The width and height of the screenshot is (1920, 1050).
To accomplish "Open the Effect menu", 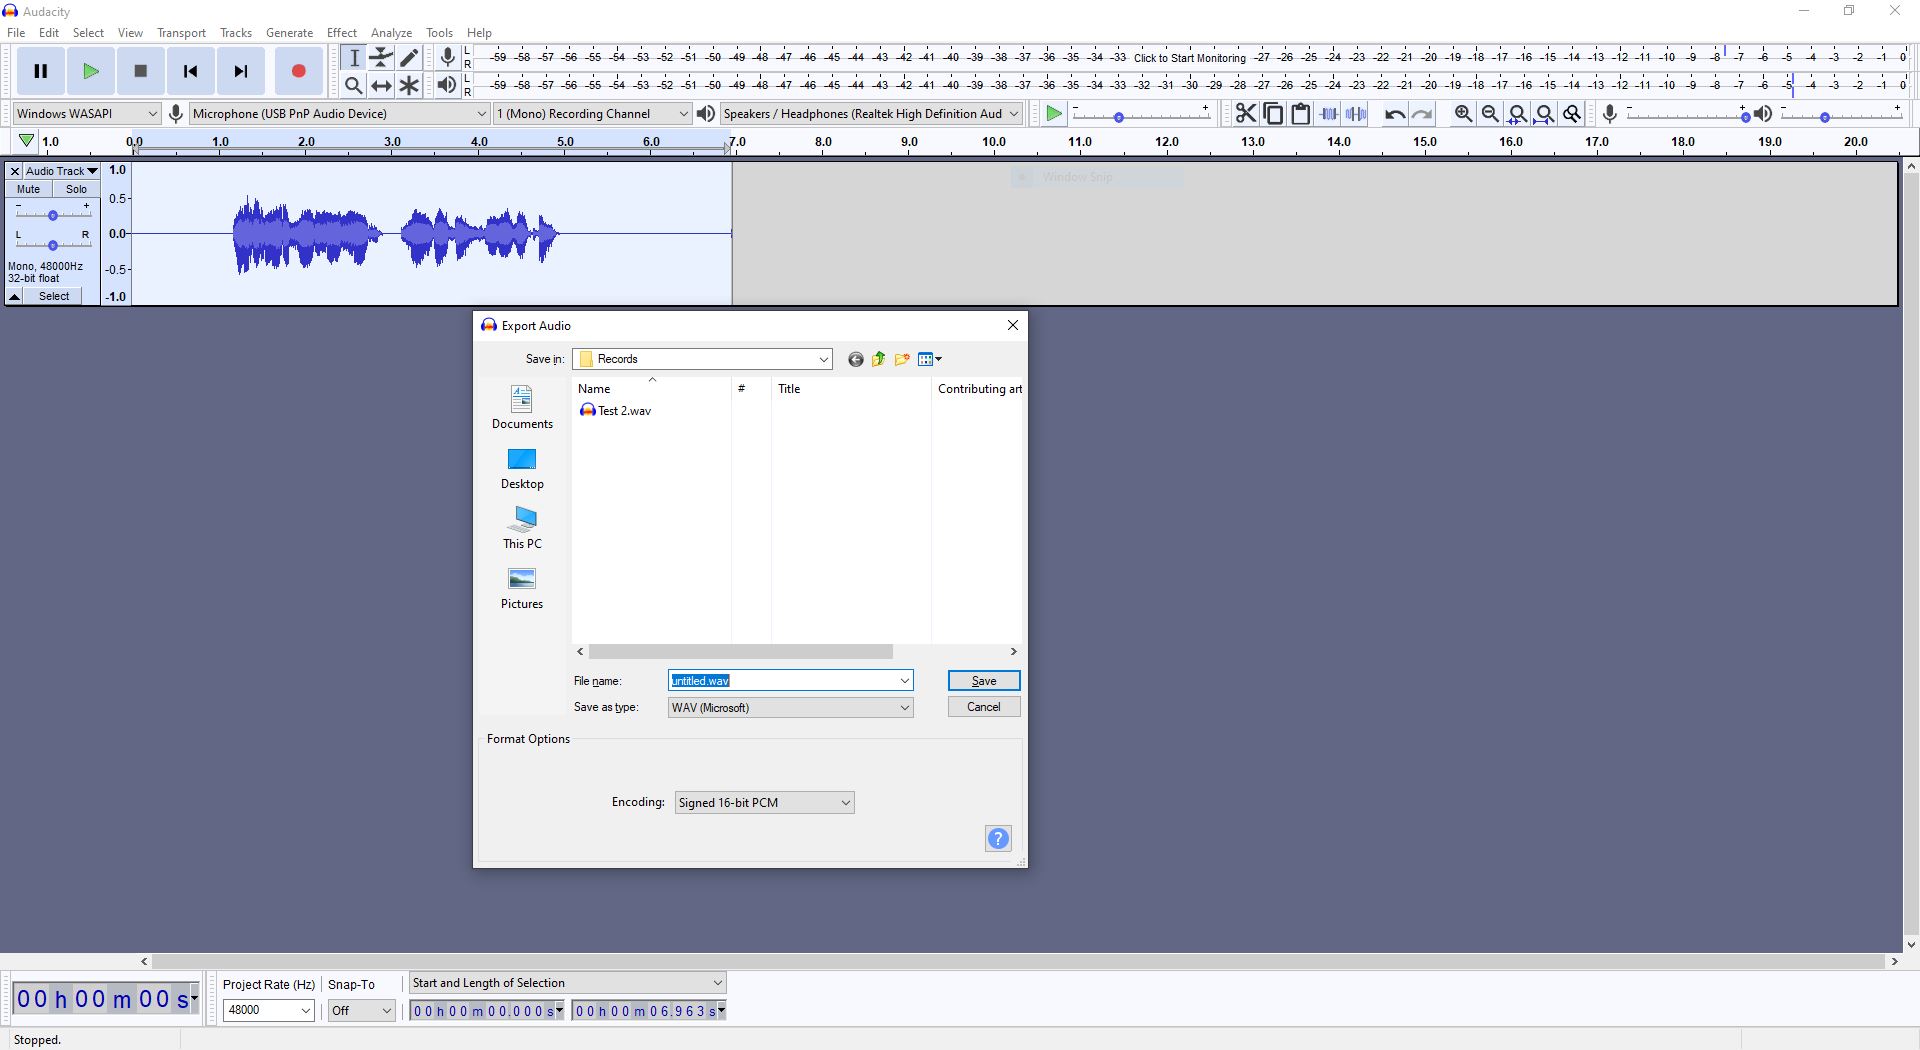I will click(342, 33).
